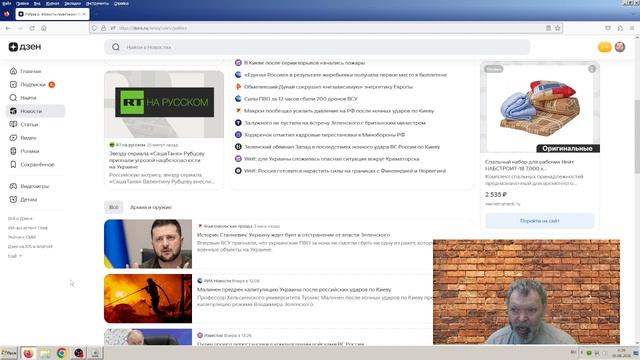640x360 pixels.
Task: Open the Правка menu
Action: click(22, 3)
